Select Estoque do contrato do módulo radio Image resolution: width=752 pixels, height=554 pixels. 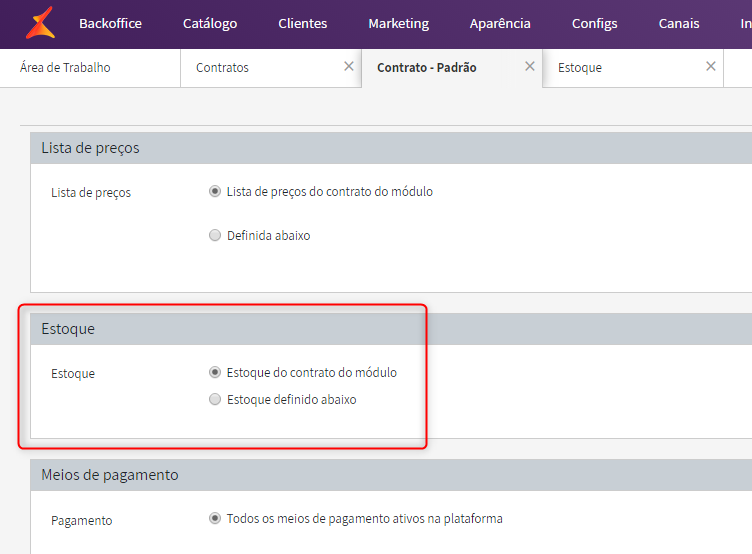click(215, 372)
